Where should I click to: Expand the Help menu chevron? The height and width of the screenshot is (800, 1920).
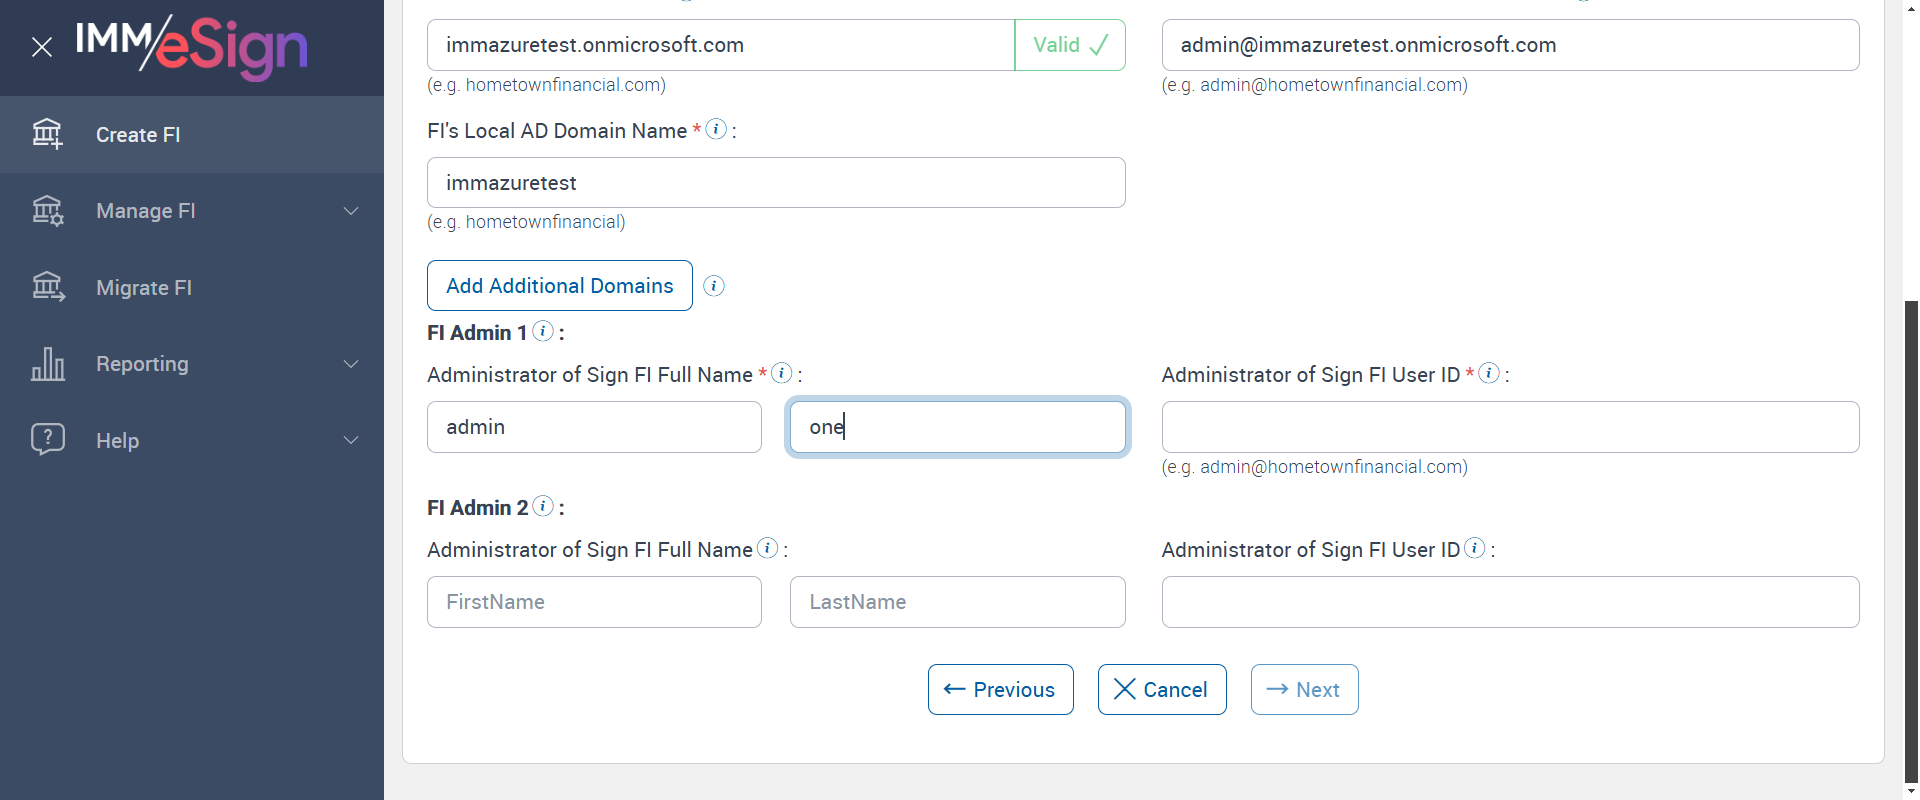351,440
